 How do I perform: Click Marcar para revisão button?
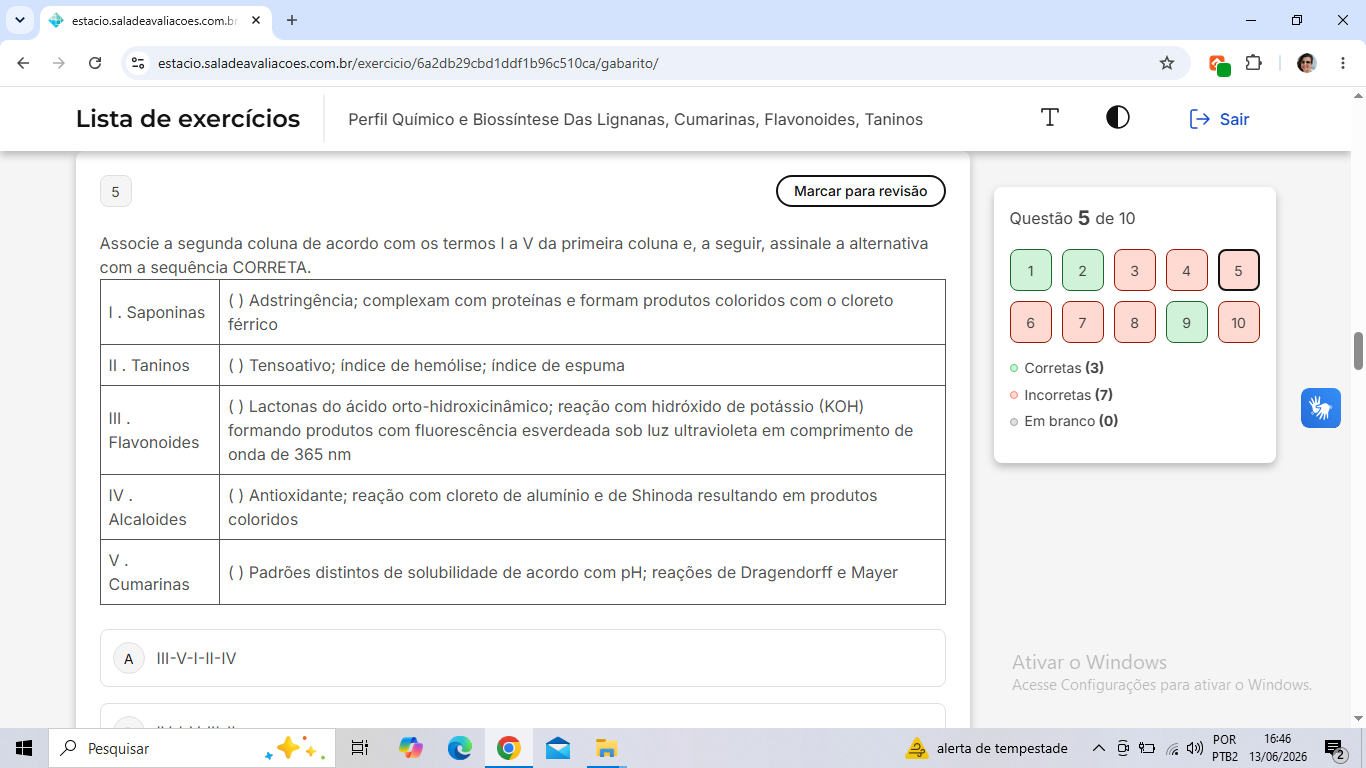tap(860, 191)
